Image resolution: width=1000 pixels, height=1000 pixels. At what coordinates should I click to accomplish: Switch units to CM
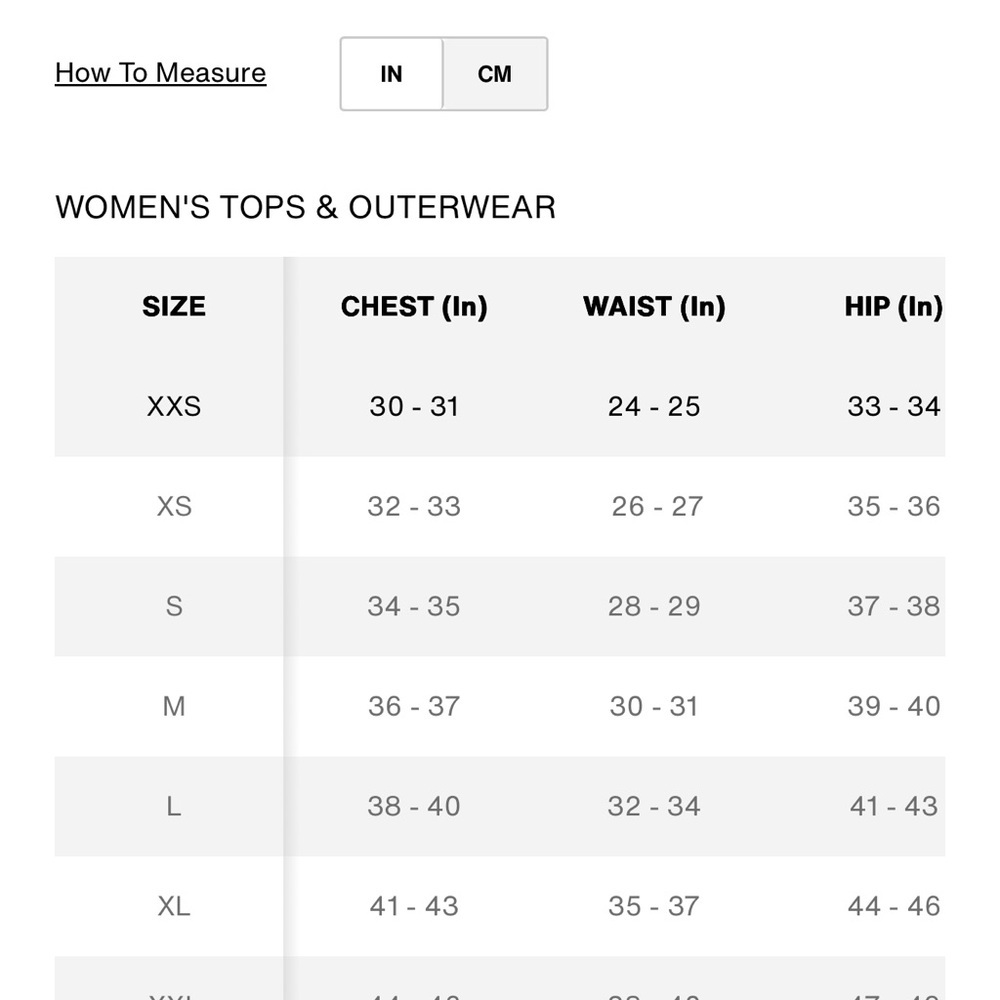(495, 74)
